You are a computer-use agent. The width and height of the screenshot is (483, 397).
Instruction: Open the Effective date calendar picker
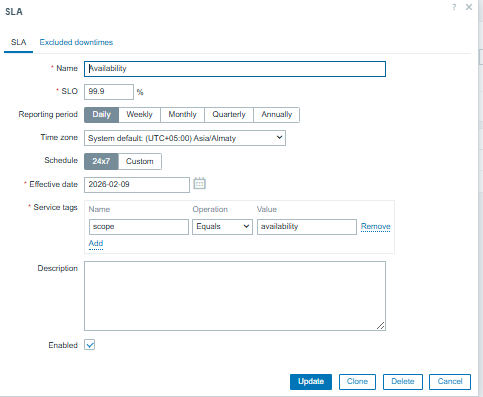pyautogui.click(x=200, y=184)
